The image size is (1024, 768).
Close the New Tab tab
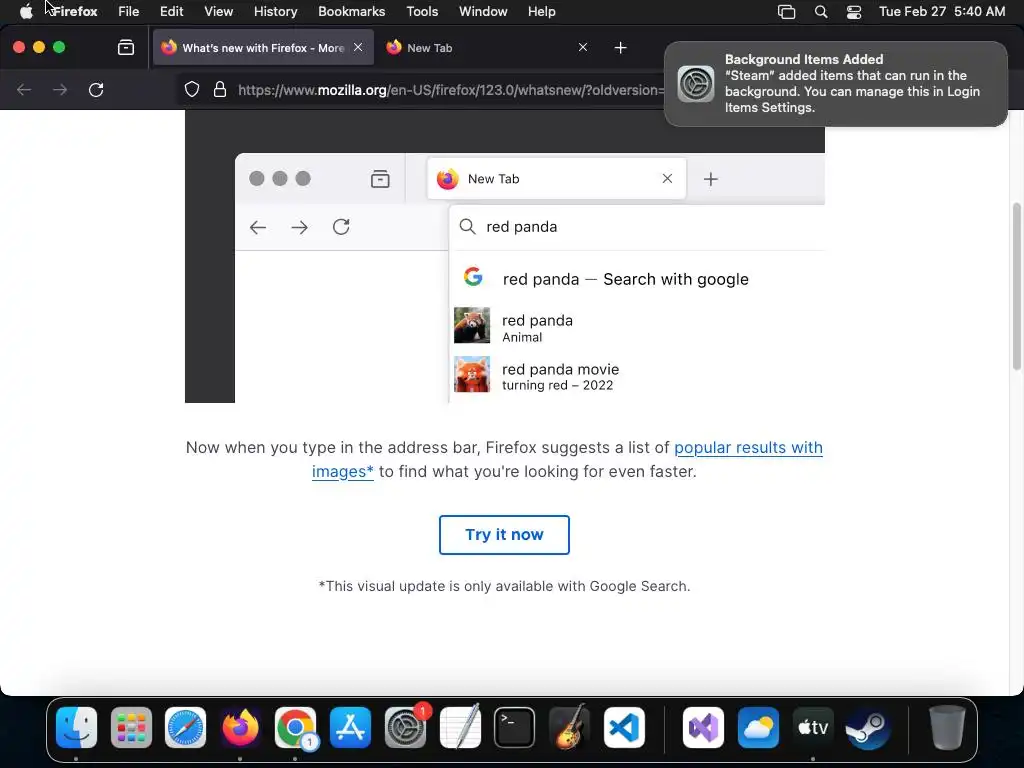click(583, 47)
